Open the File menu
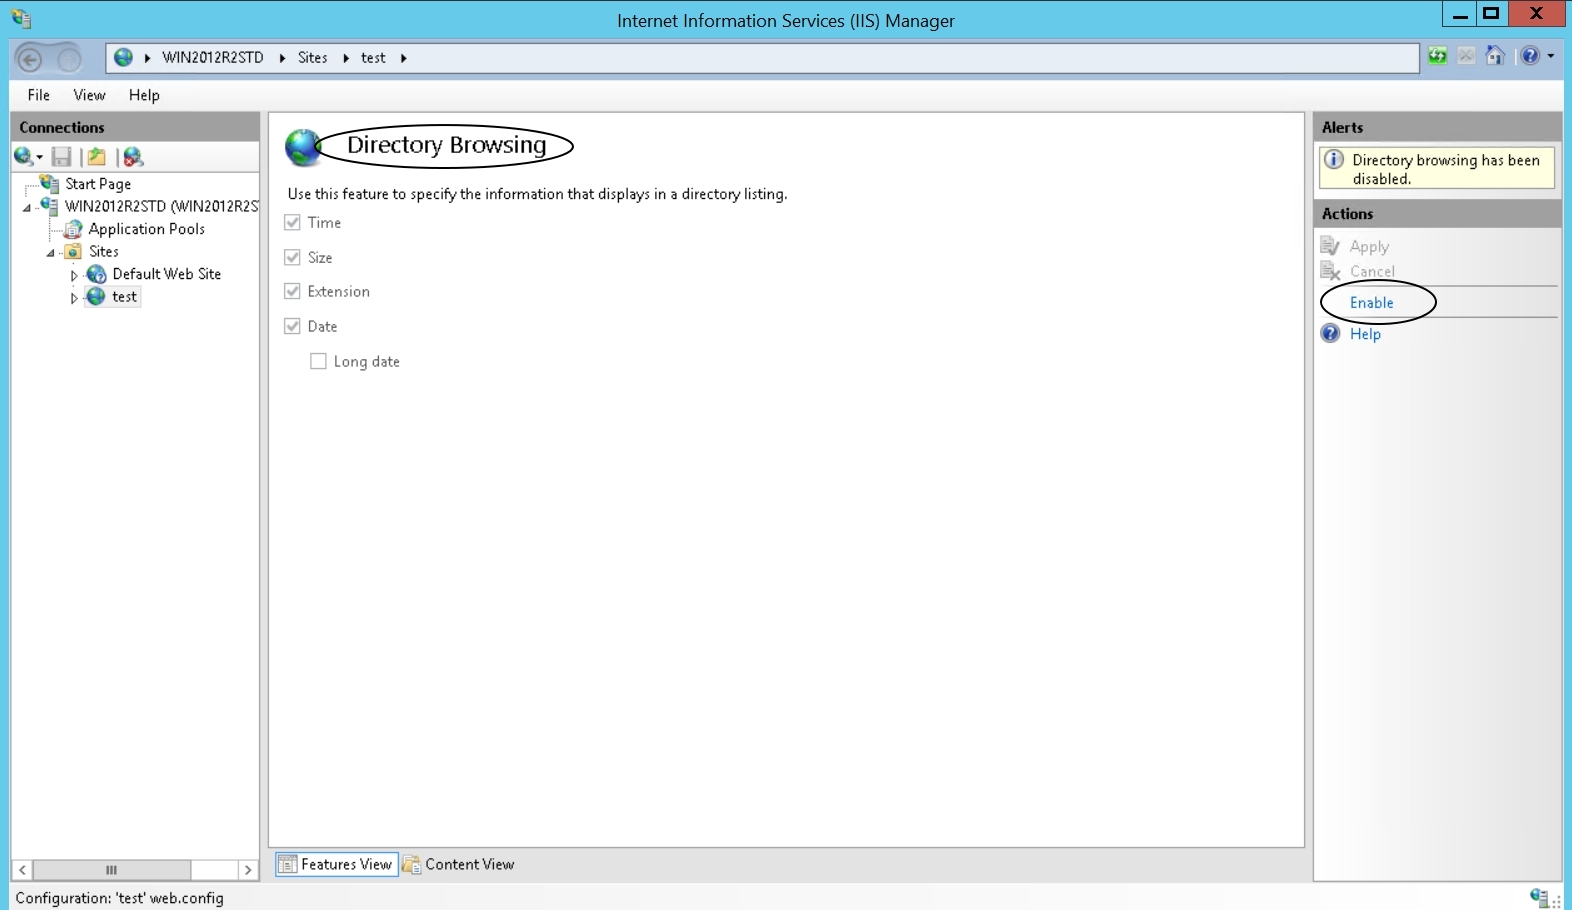Screen dimensions: 1572x910 point(39,95)
